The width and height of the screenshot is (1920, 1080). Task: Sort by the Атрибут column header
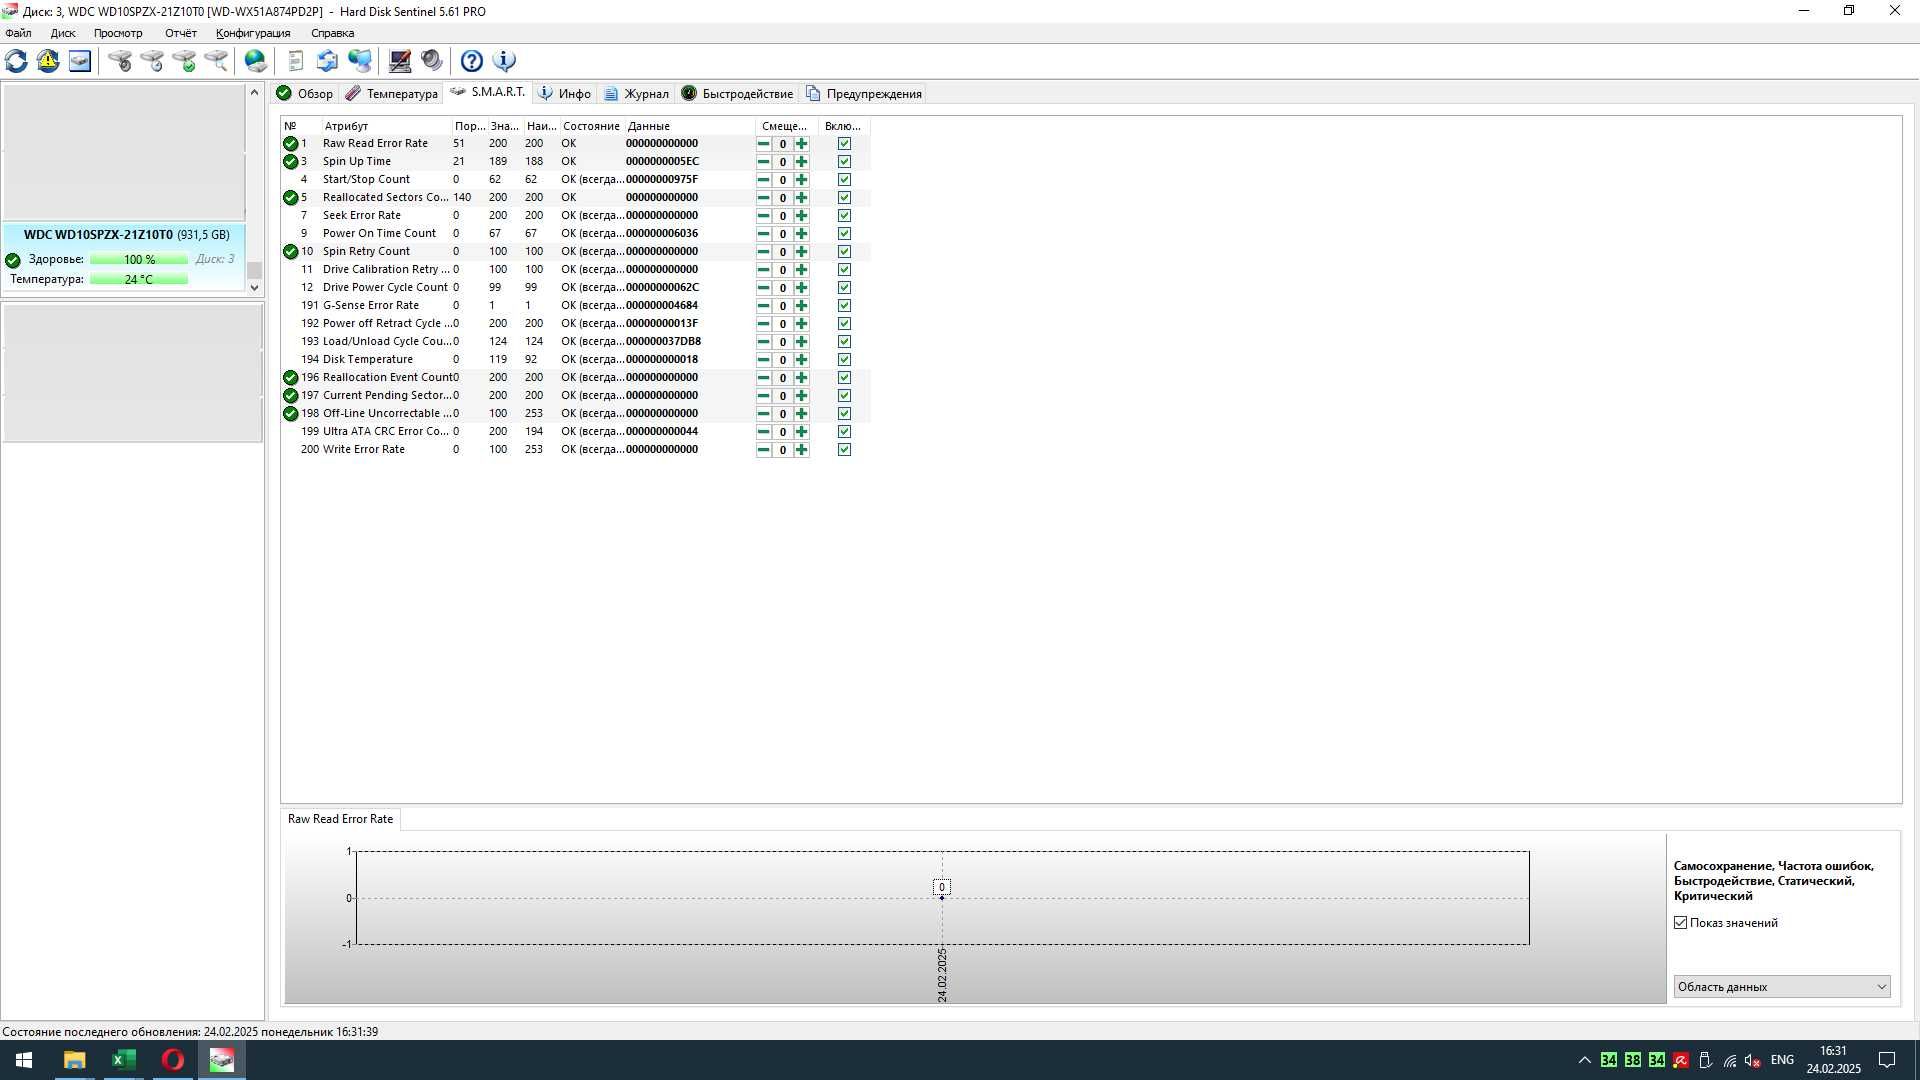click(386, 126)
